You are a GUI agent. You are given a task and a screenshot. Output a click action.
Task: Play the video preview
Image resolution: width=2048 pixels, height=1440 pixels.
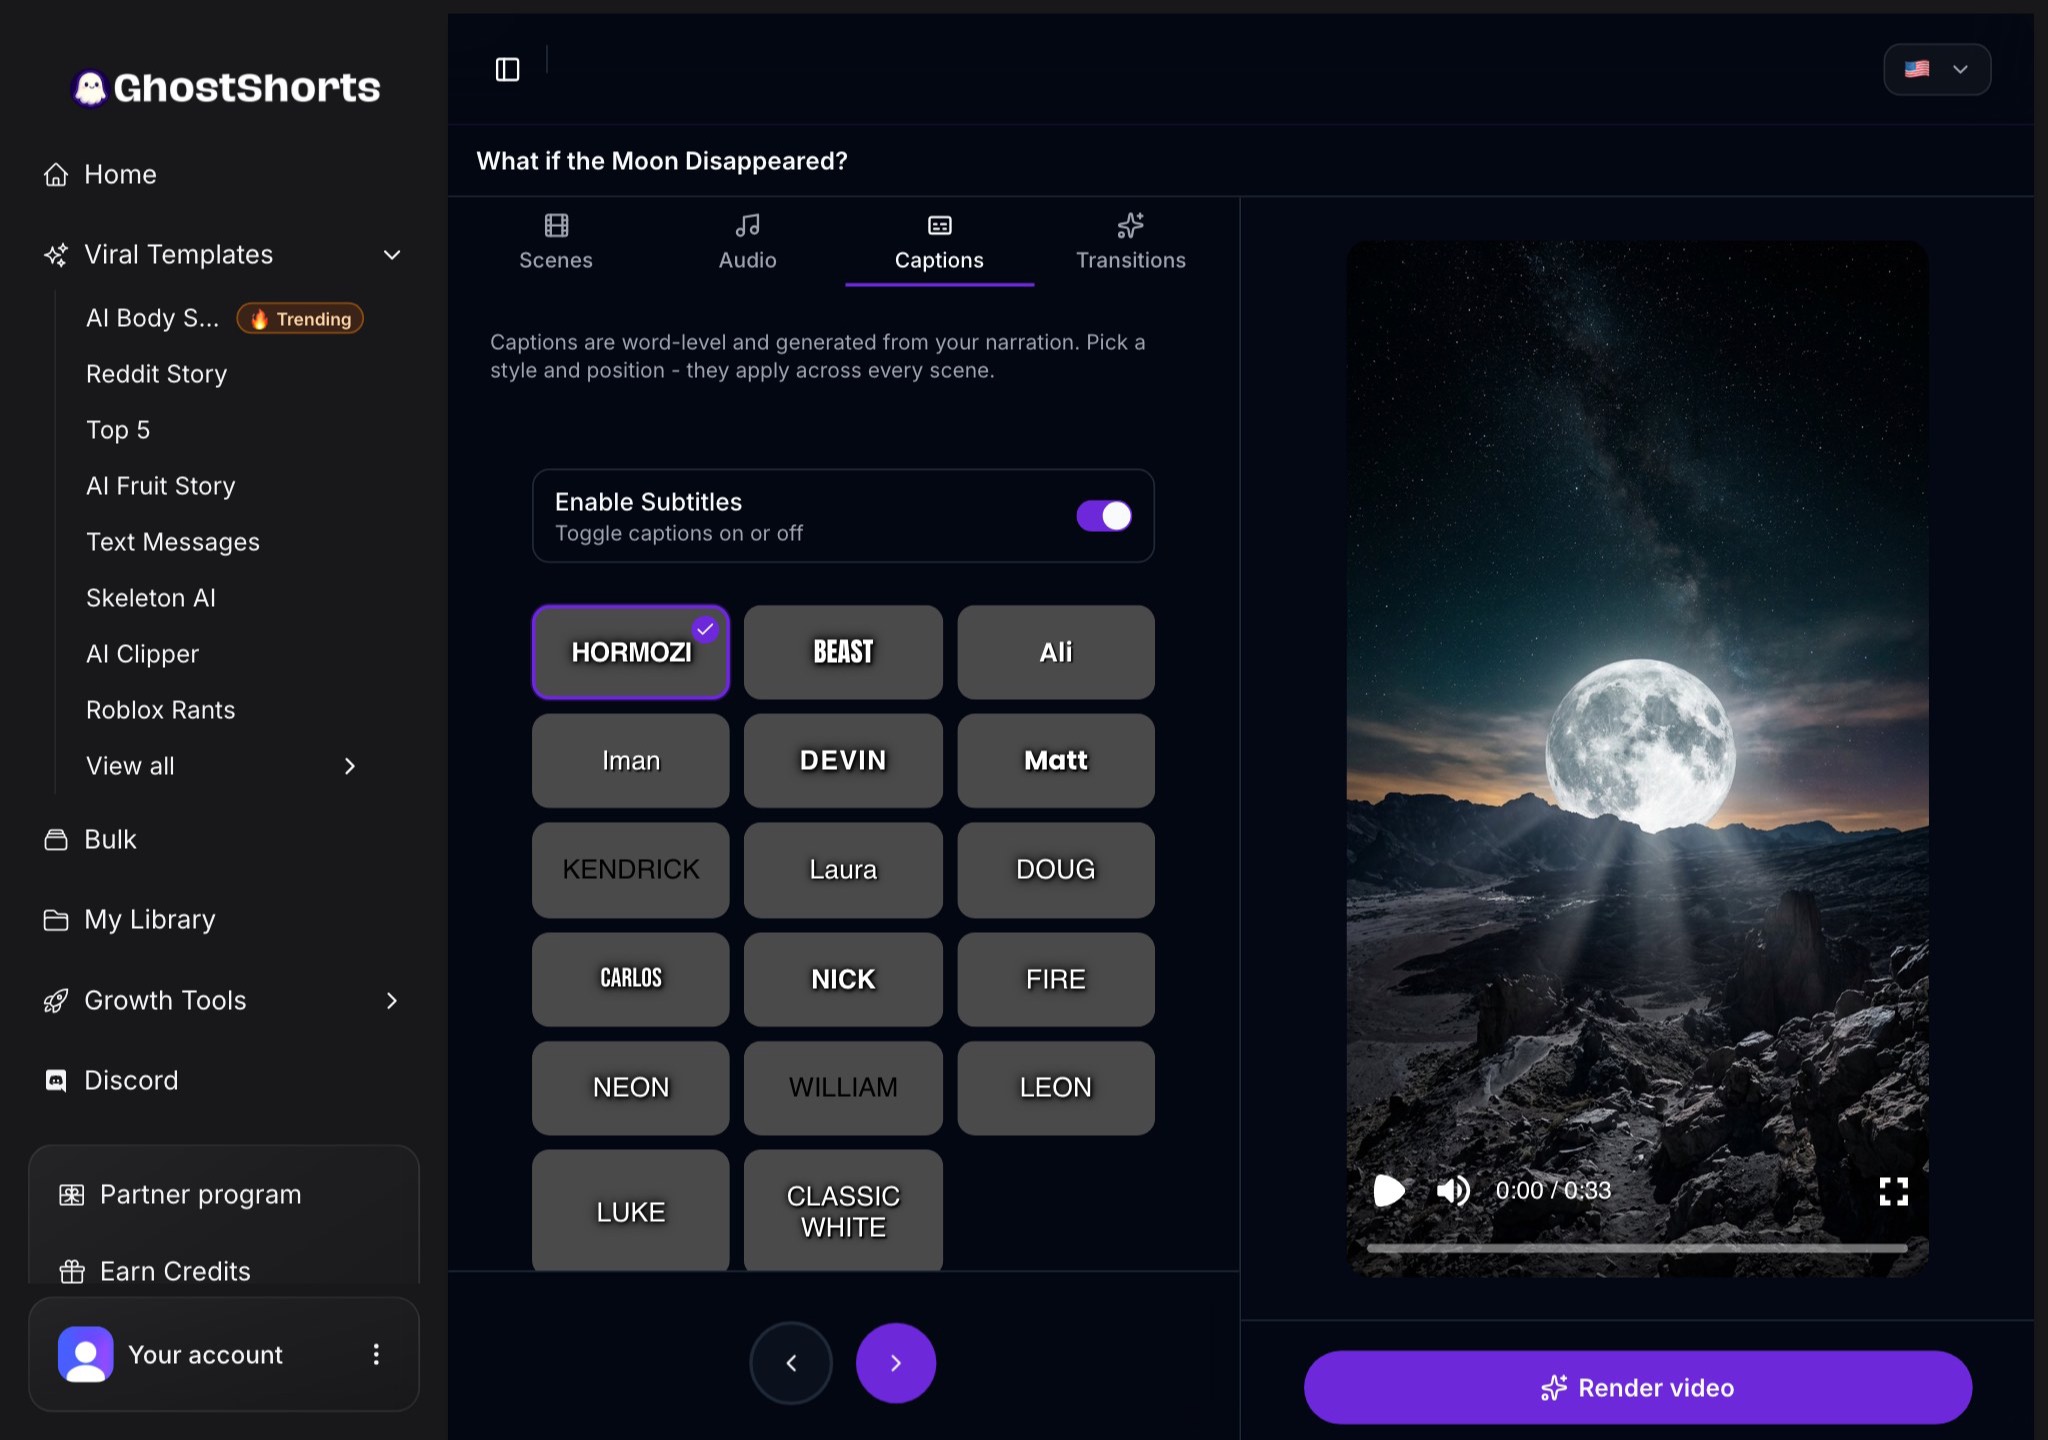point(1389,1190)
